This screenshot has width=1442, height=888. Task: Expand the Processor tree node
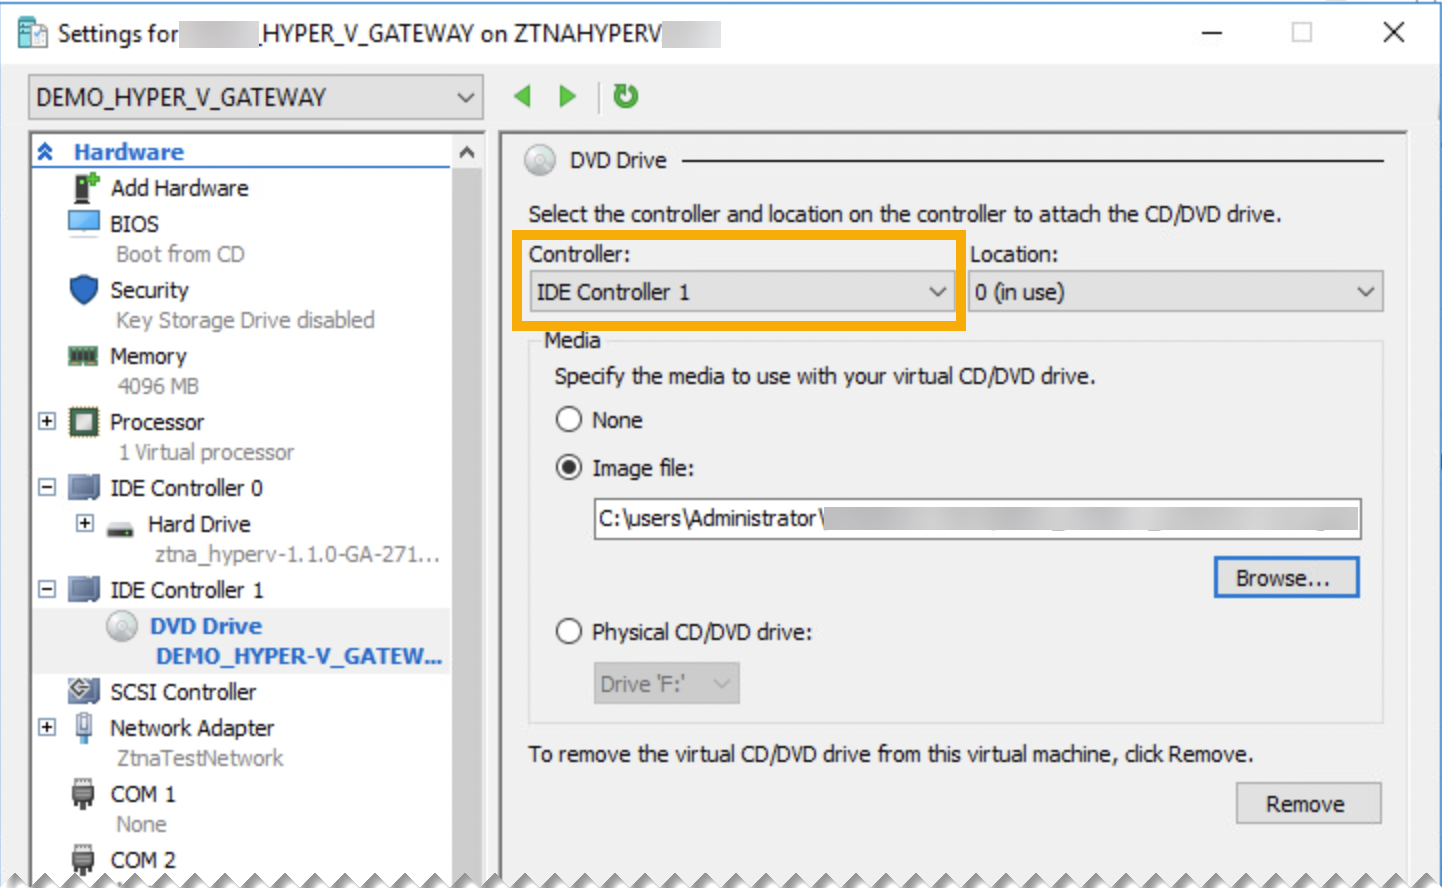coord(46,421)
